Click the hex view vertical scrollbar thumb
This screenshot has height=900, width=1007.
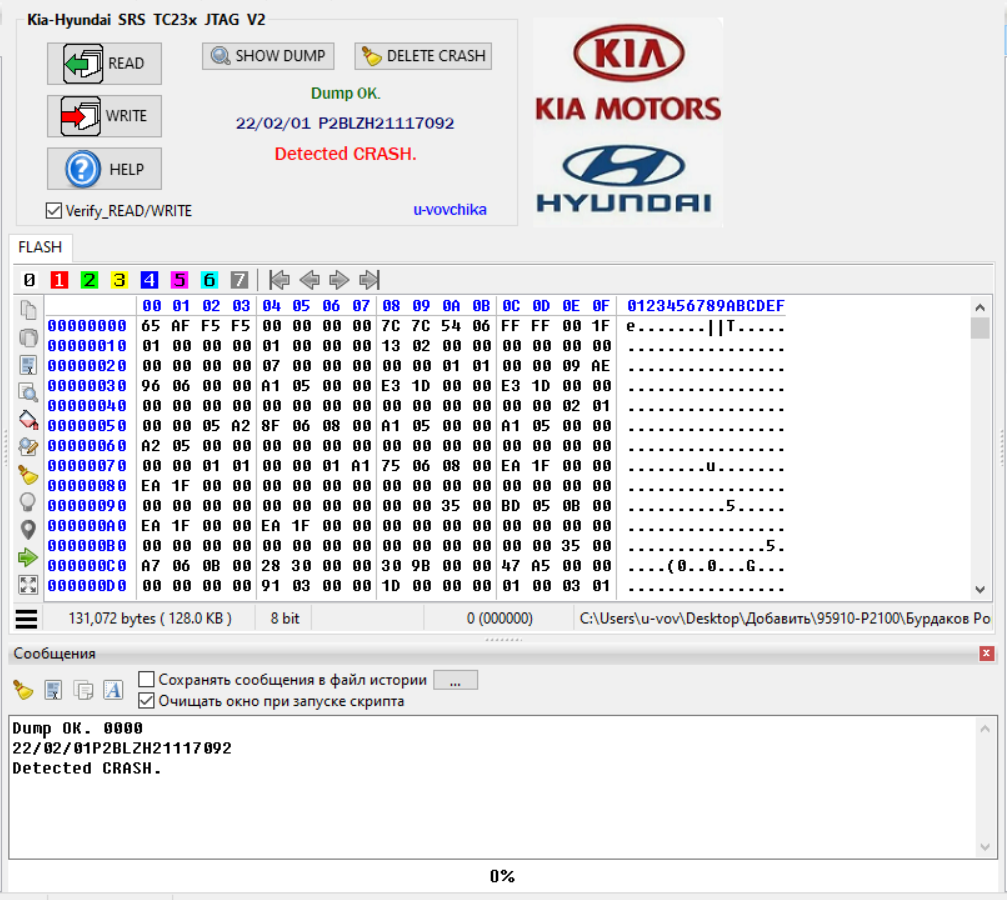click(980, 328)
